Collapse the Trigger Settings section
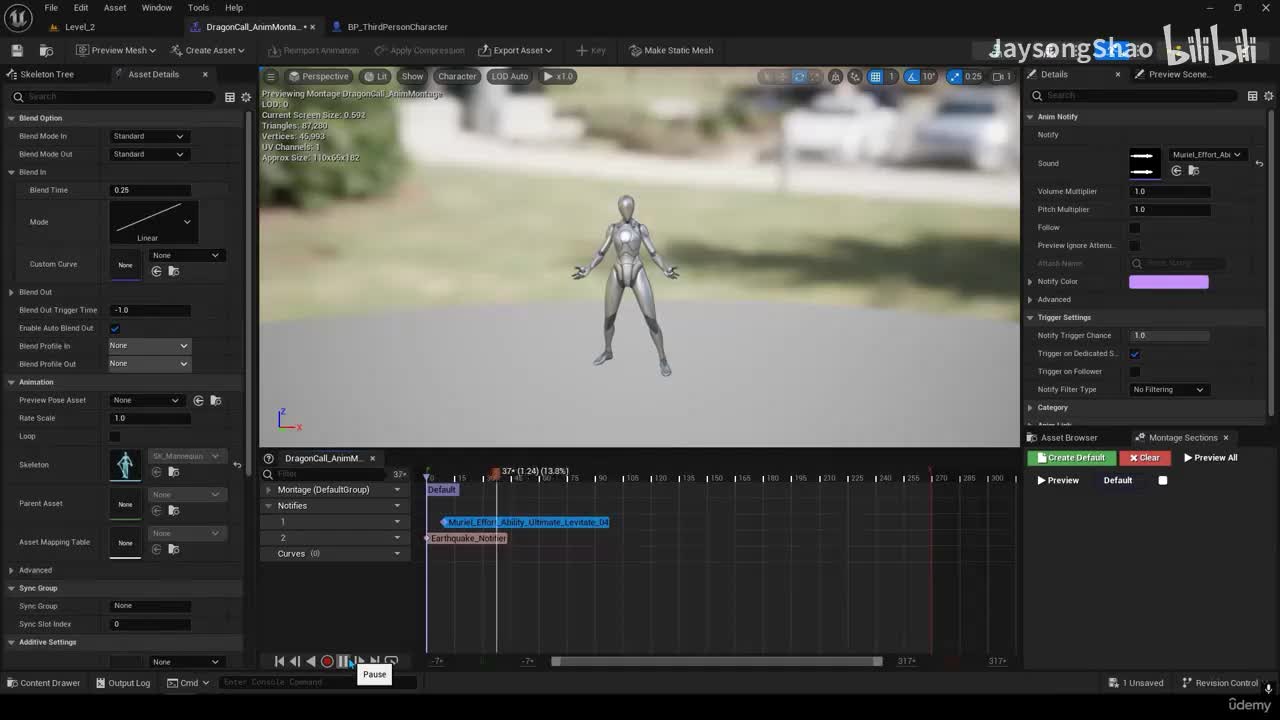Image resolution: width=1280 pixels, height=720 pixels. pos(1030,317)
